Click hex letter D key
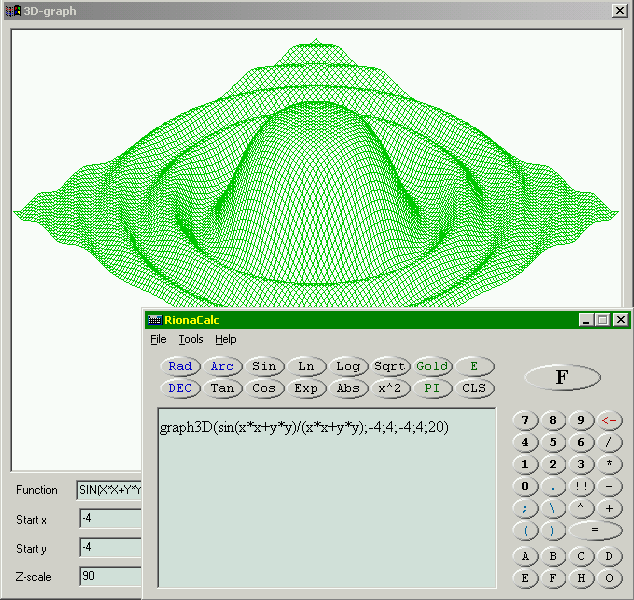Screen dimensions: 634x600 609,557
